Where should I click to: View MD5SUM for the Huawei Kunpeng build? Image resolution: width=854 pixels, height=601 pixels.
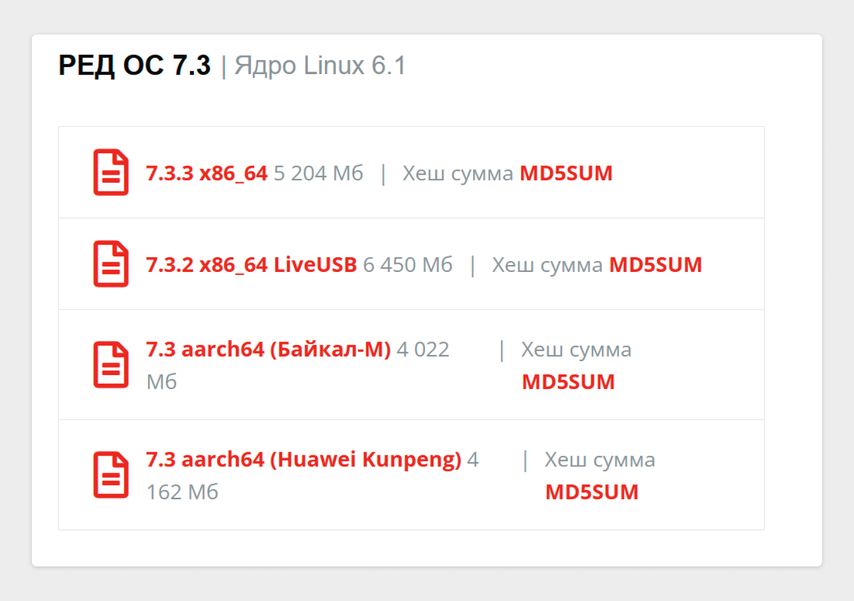point(591,492)
